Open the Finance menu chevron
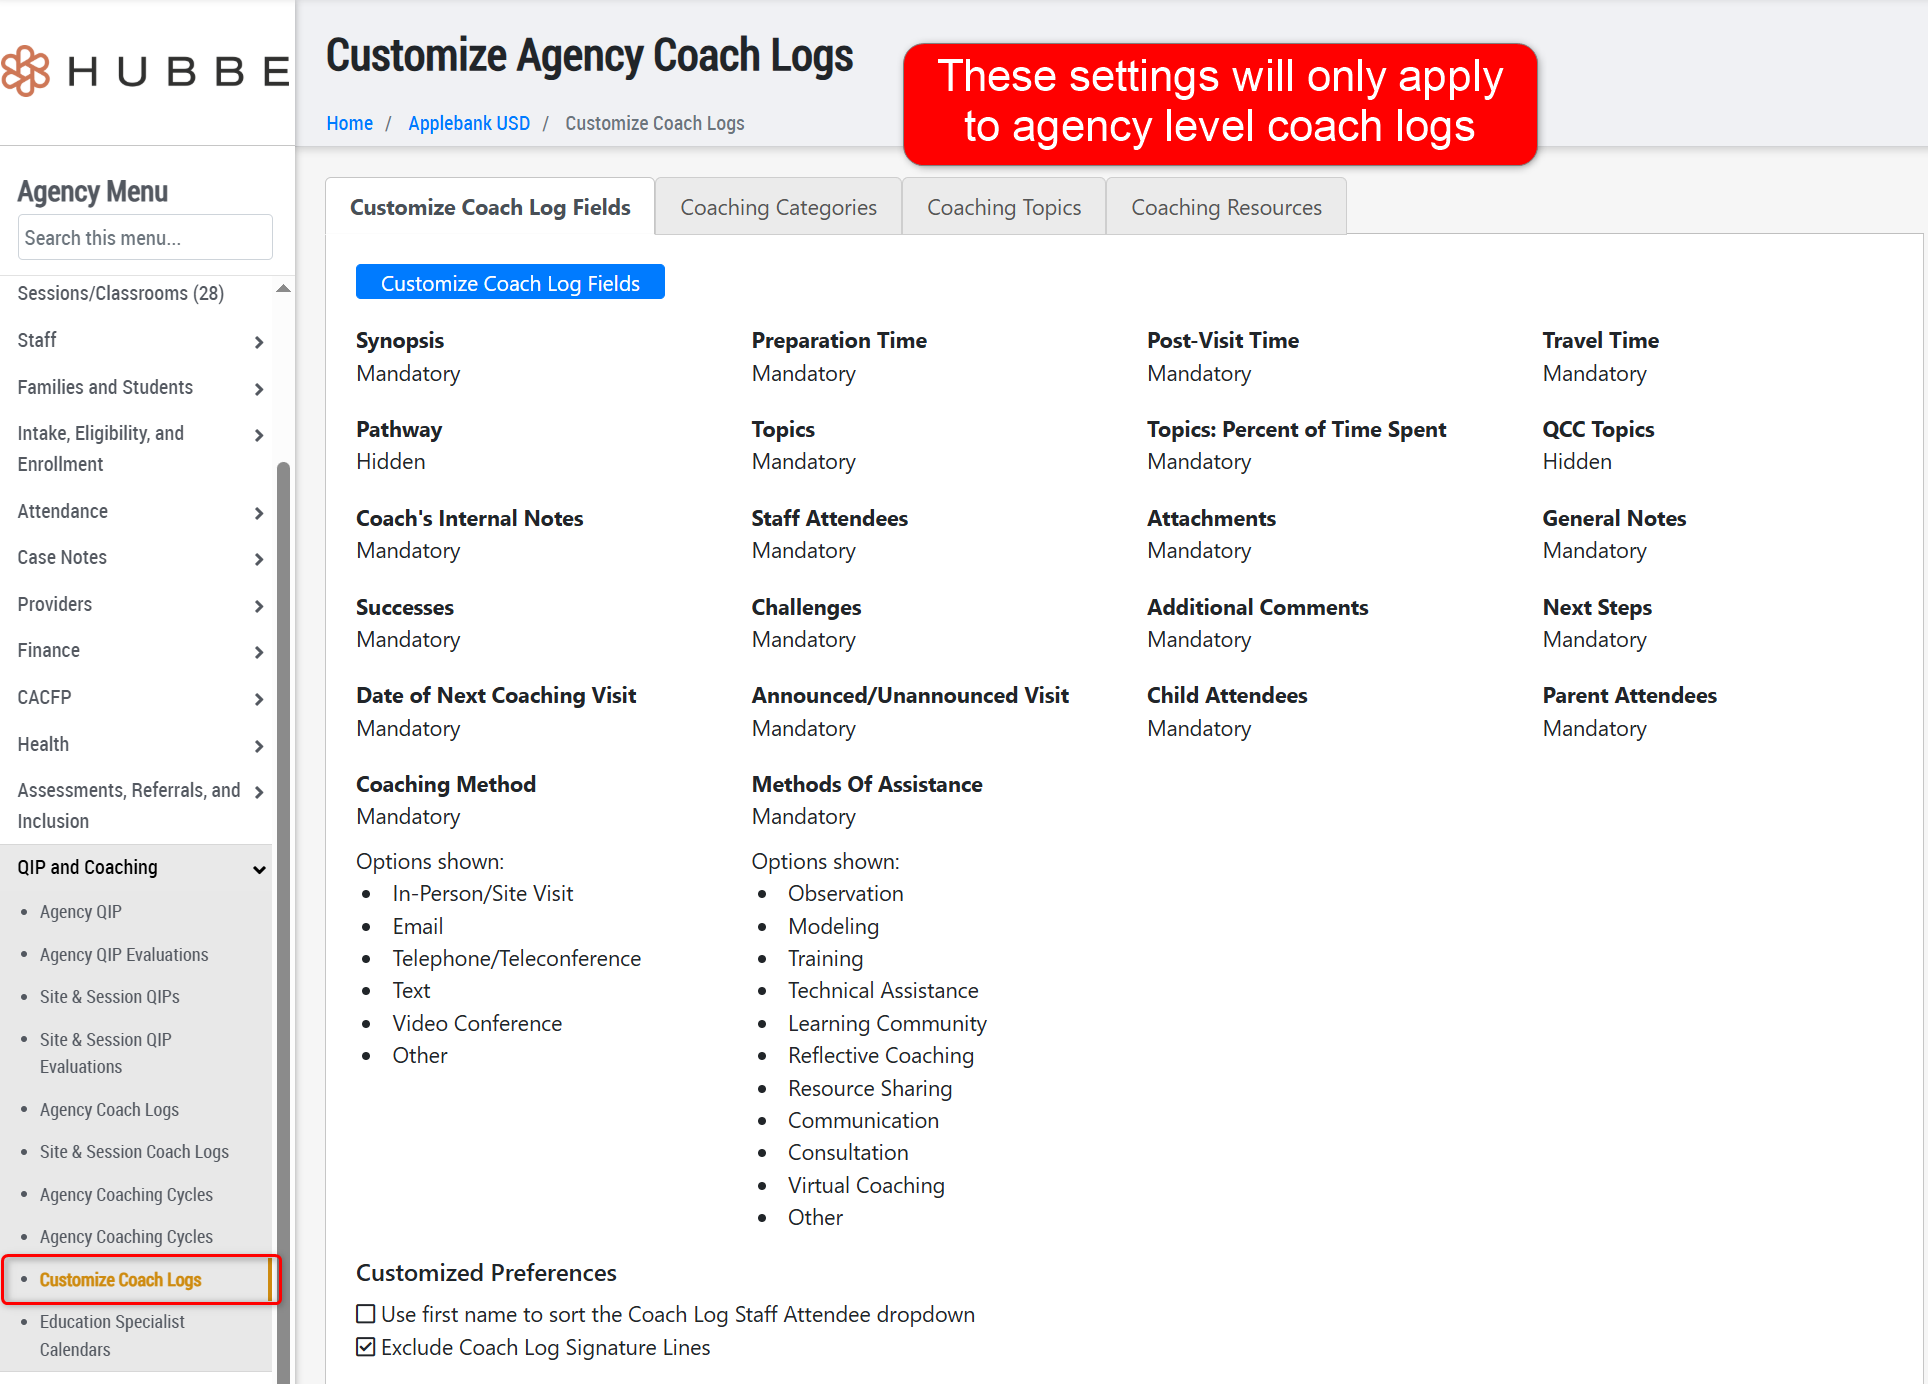Viewport: 1928px width, 1384px height. click(x=258, y=652)
